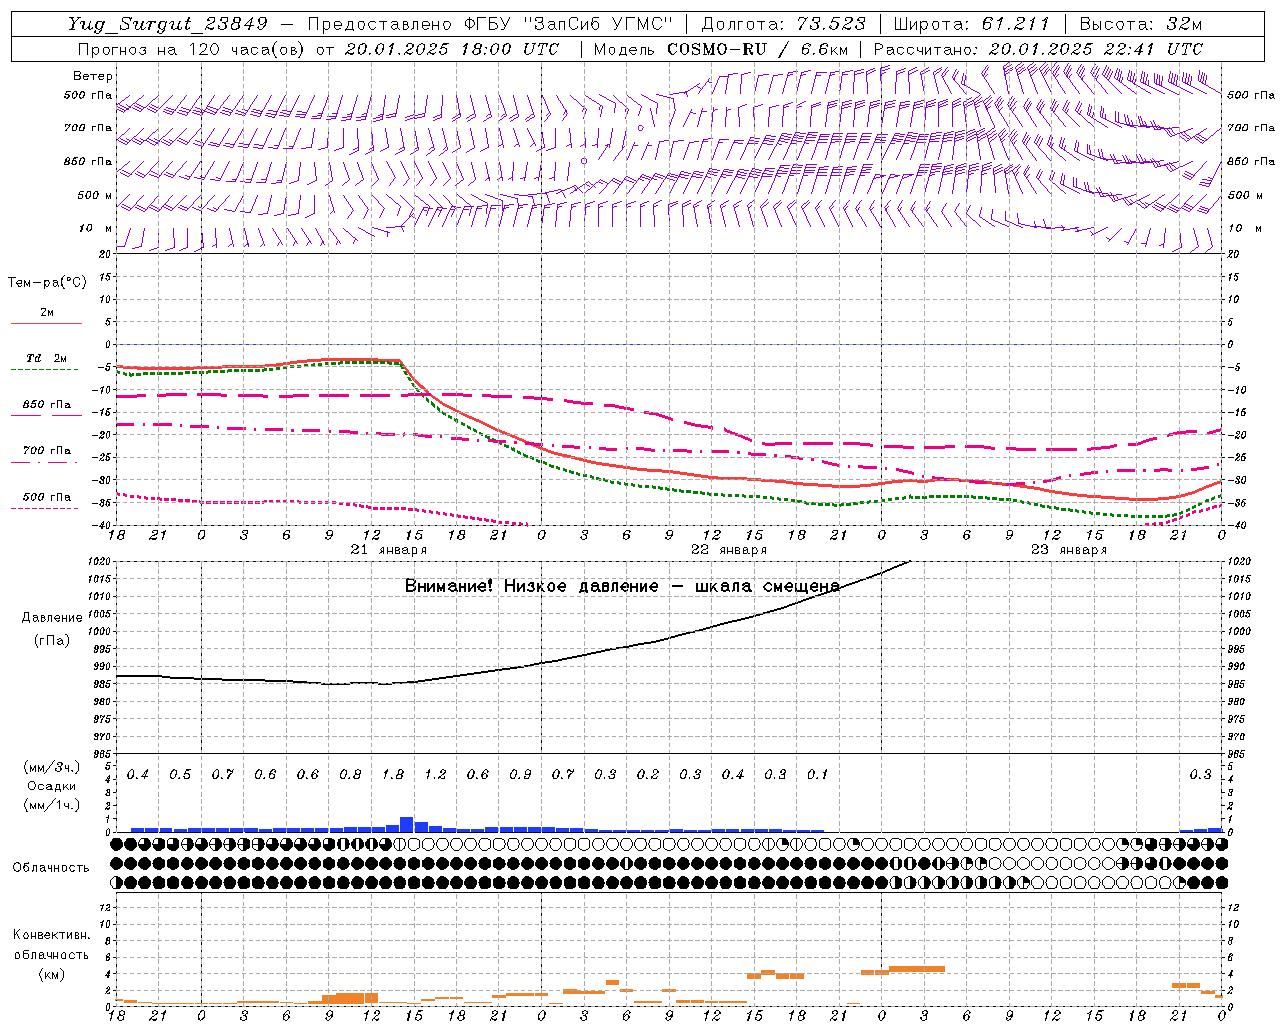Select the elevation text 'Высота: 32м'
Screen dimensions: 1280x1024
coord(1140,24)
